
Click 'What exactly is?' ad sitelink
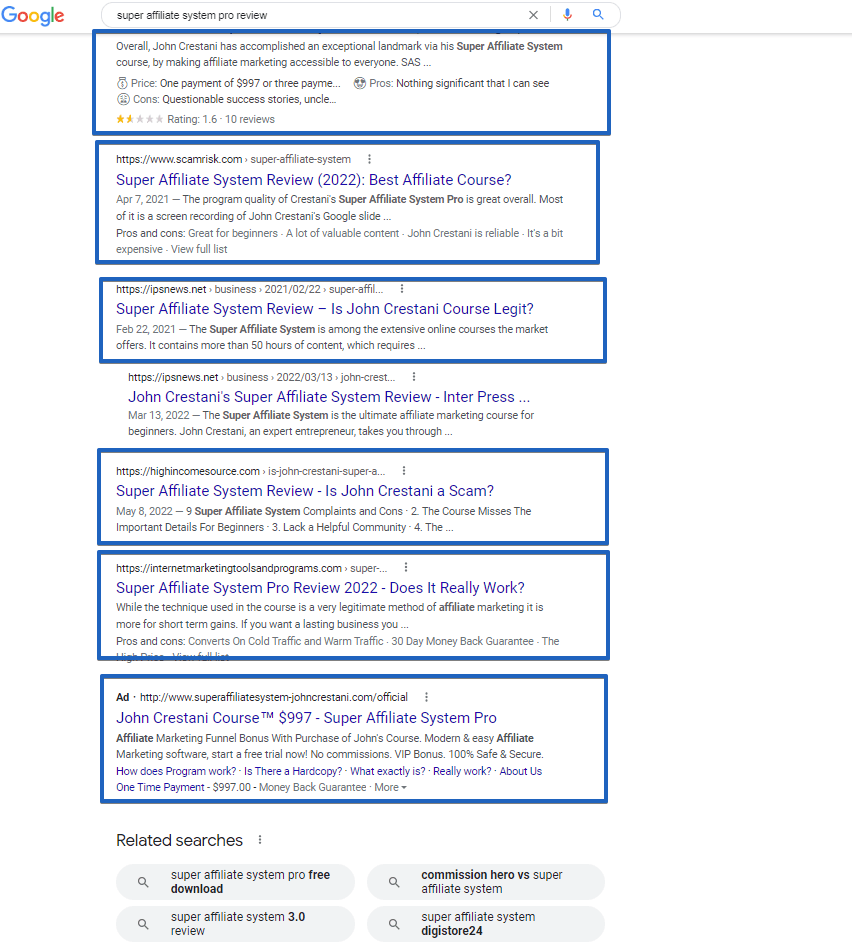[388, 771]
